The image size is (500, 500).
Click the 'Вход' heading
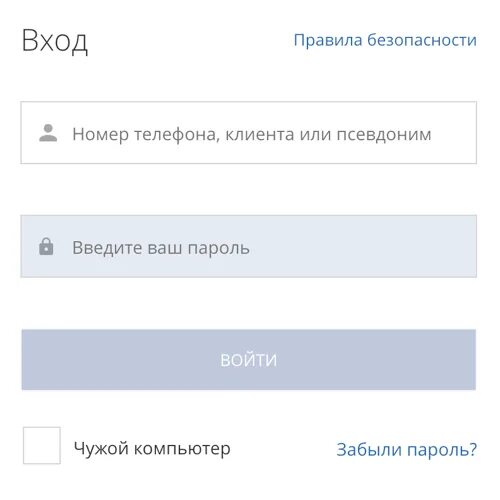pos(55,41)
